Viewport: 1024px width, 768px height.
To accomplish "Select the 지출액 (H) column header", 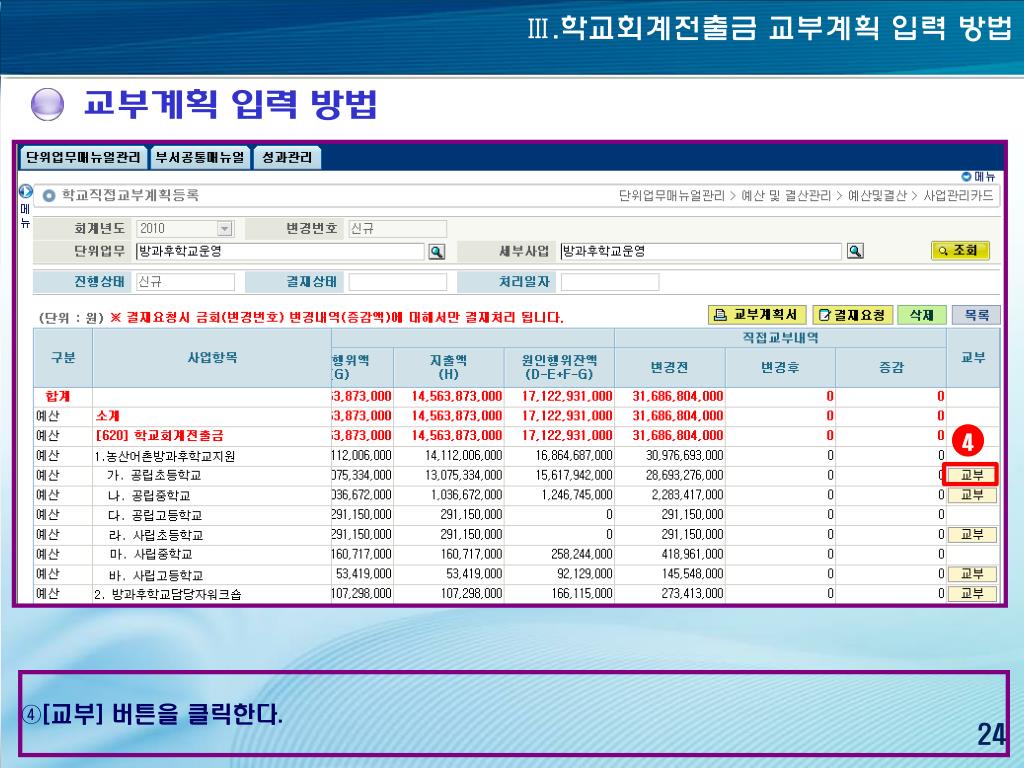I will pyautogui.click(x=449, y=367).
